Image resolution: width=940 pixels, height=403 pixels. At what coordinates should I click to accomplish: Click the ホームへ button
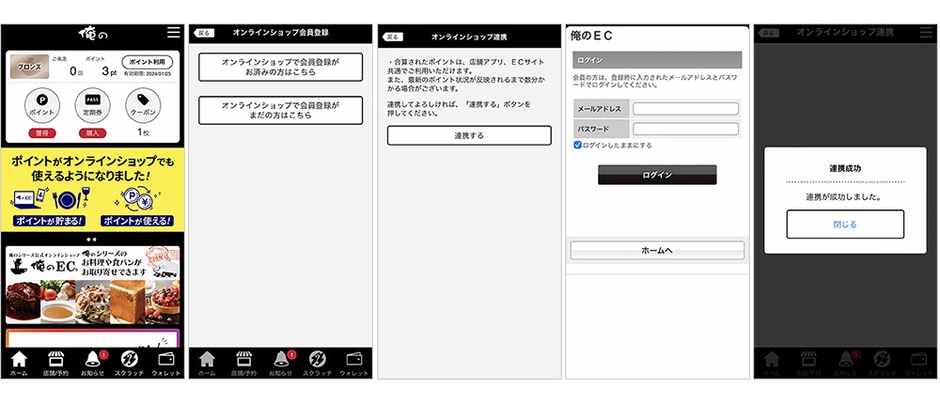coord(657,250)
